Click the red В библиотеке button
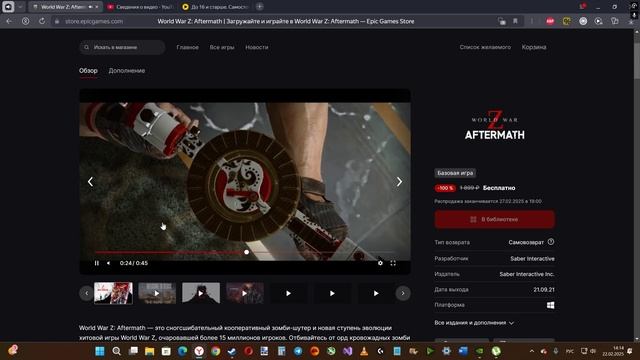Viewport: 640px width, 360px height. pyautogui.click(x=494, y=220)
